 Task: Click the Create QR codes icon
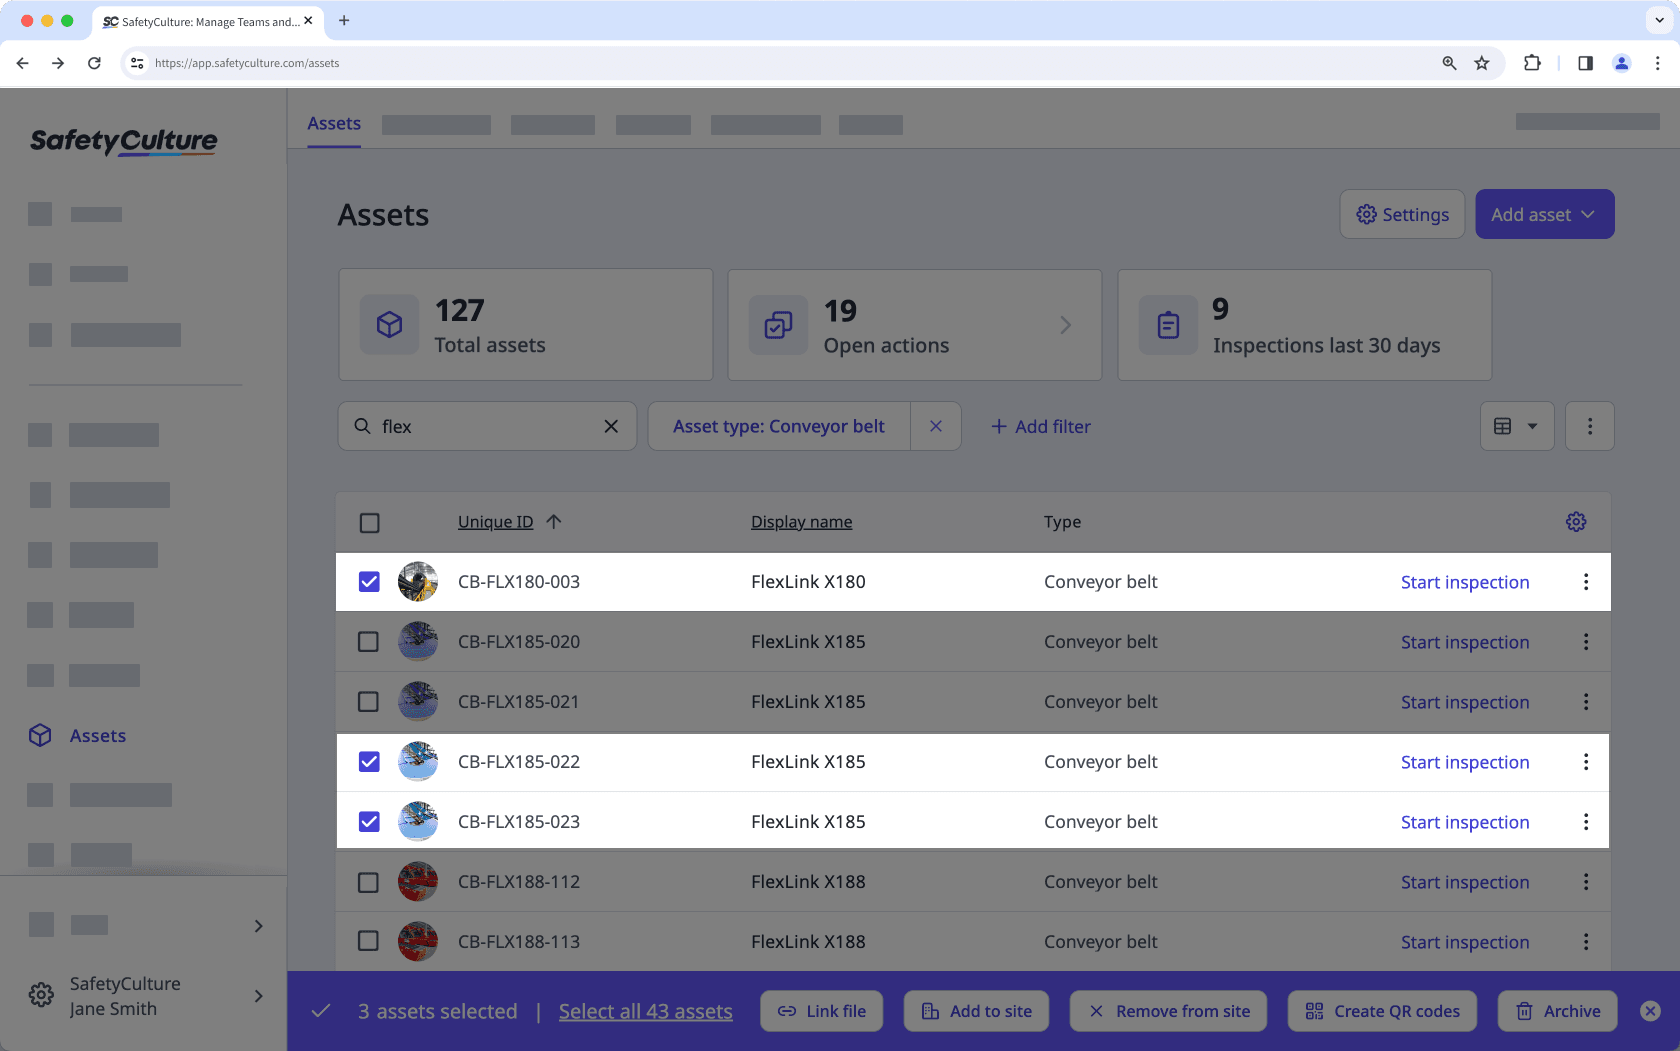click(x=1315, y=1011)
